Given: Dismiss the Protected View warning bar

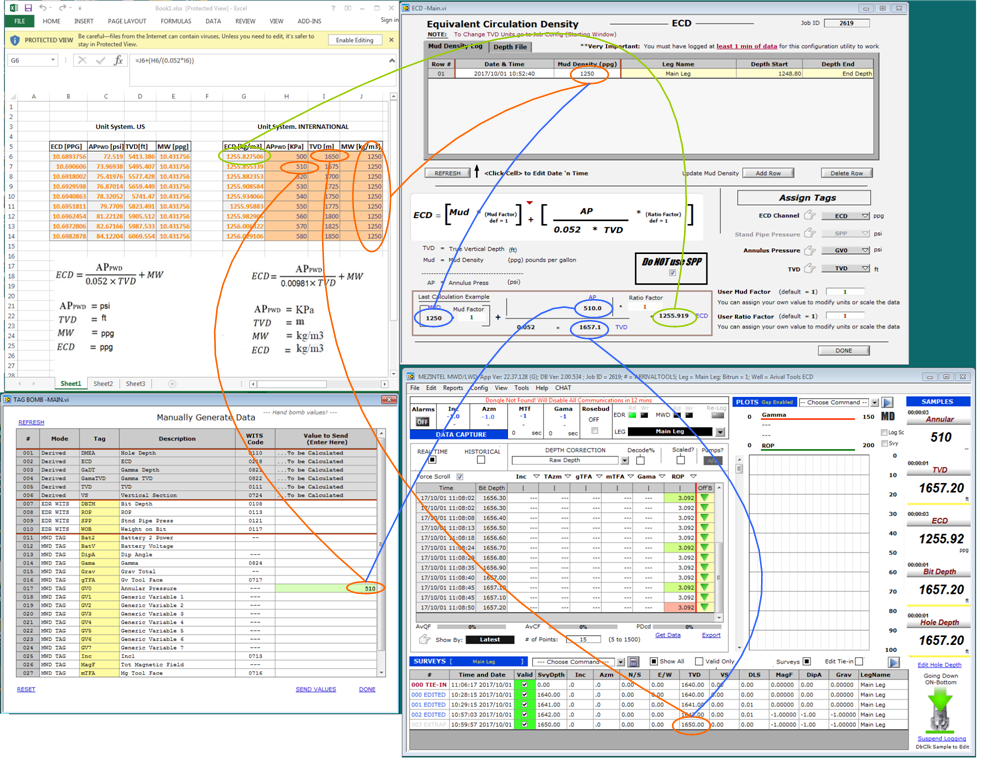Looking at the screenshot, I should [x=392, y=40].
